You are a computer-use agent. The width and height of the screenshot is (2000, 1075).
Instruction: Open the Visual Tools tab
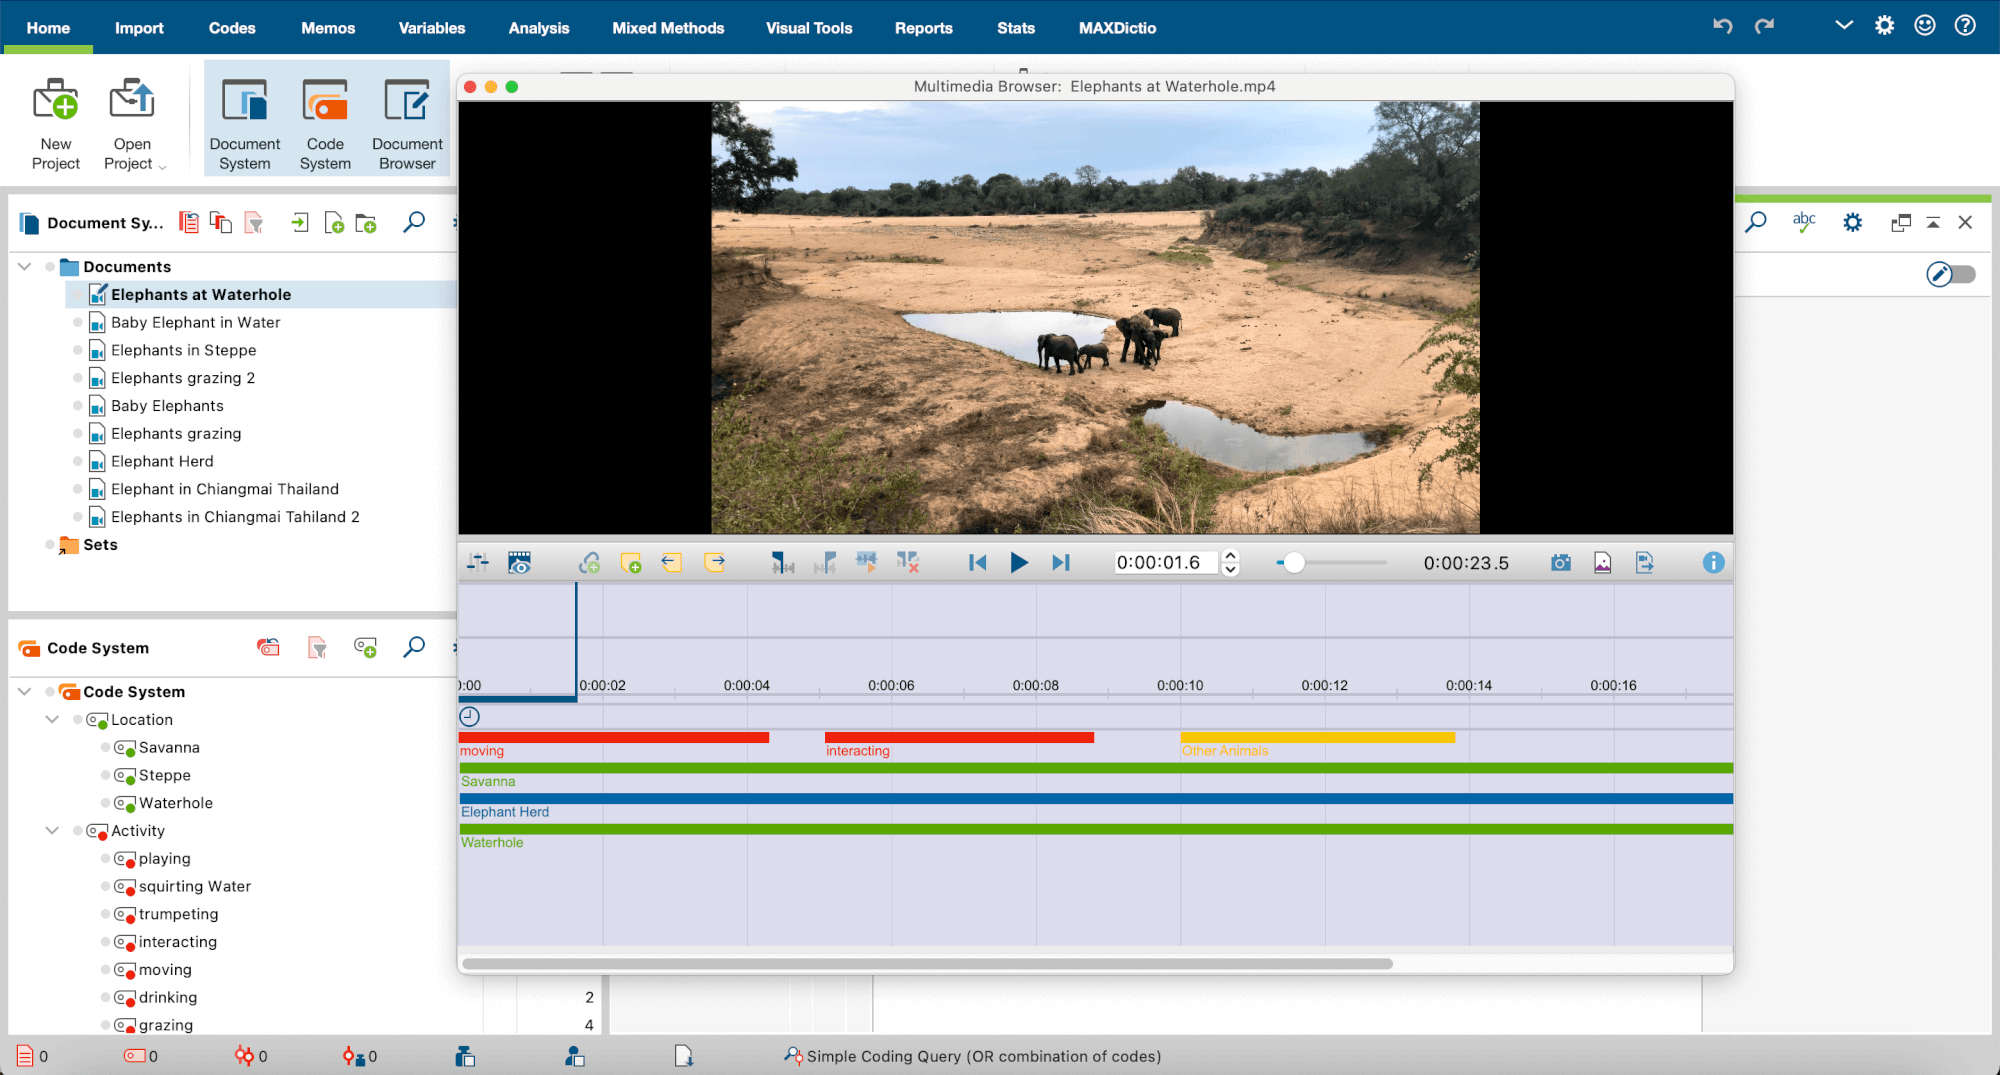[809, 28]
